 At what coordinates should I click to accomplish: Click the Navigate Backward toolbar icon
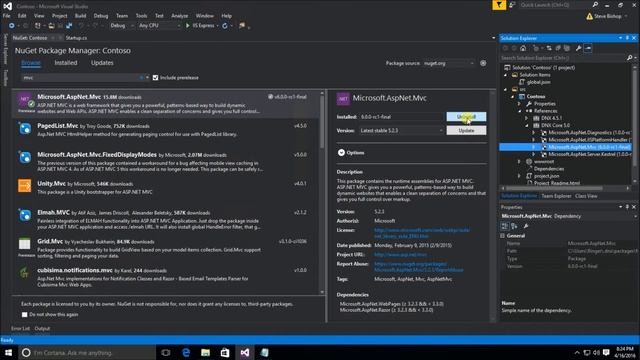point(11,26)
